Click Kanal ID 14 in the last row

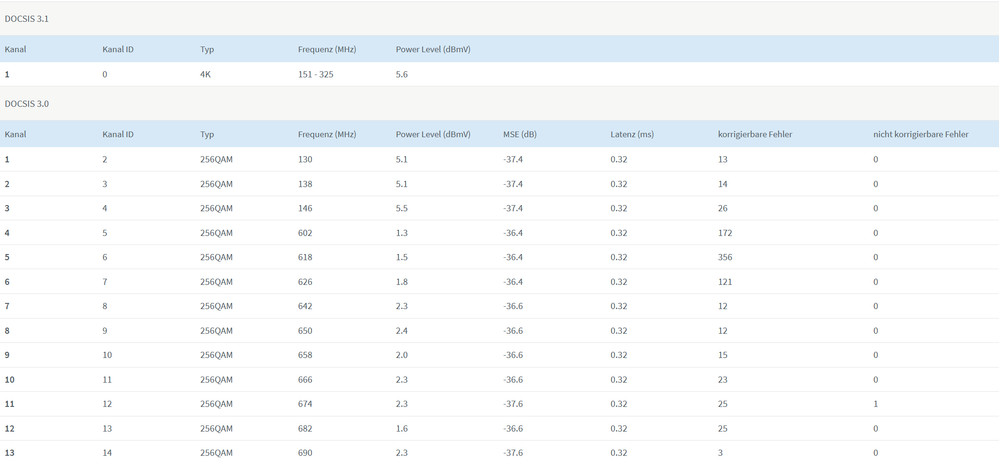107,453
